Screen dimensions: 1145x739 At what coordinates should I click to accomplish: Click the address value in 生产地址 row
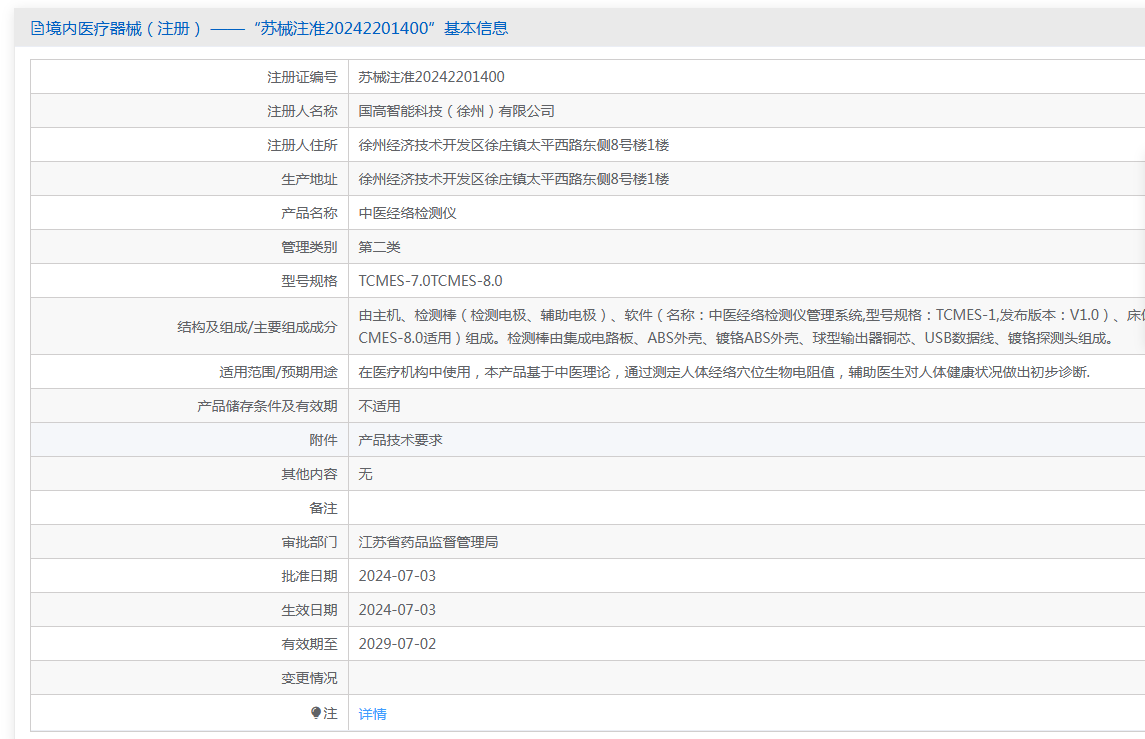(513, 179)
